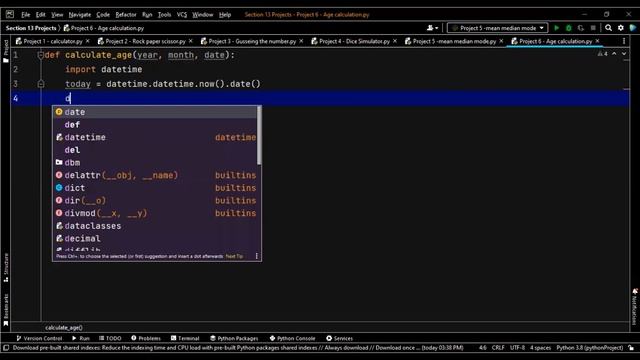Open completion popup three-dots options
The height and width of the screenshot is (360, 640).
pos(256,256)
